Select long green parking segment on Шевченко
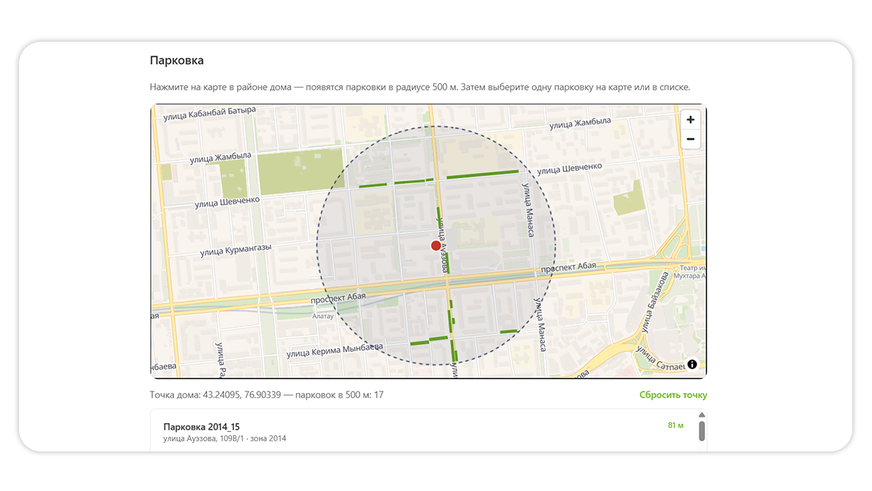The width and height of the screenshot is (872, 491). click(483, 175)
